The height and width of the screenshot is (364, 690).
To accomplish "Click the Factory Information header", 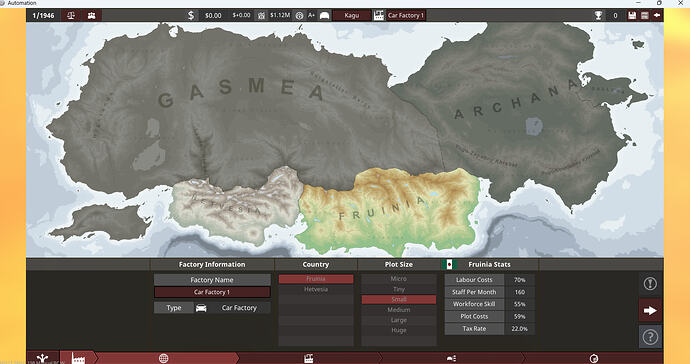I will [212, 265].
